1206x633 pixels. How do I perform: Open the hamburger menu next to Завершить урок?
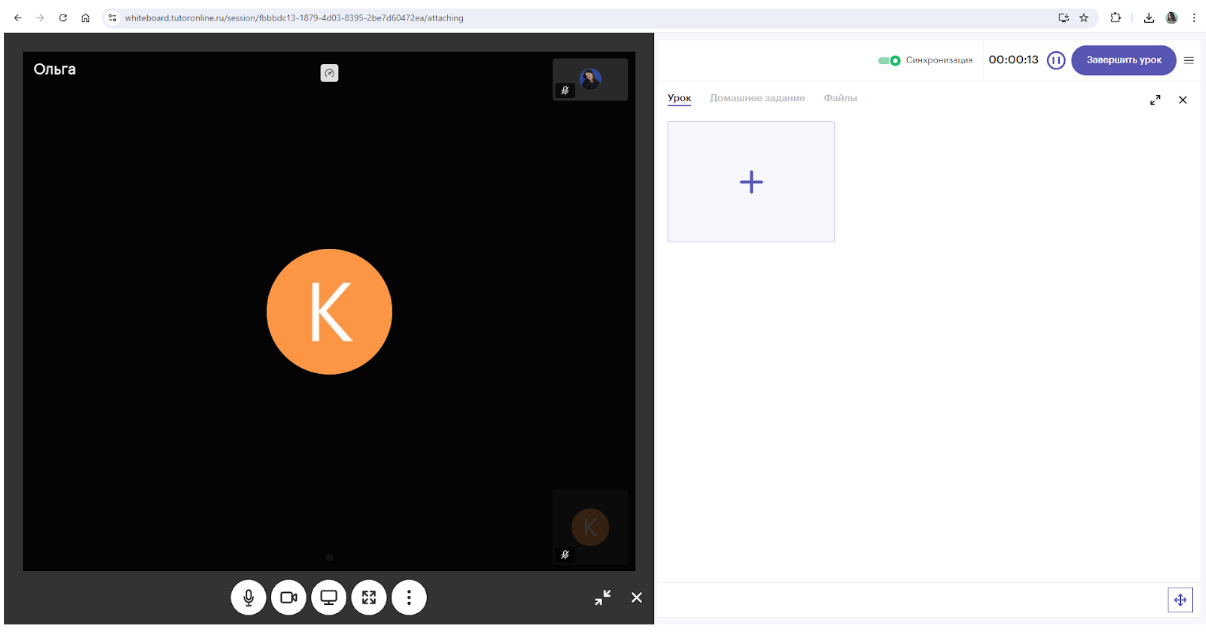point(1189,60)
